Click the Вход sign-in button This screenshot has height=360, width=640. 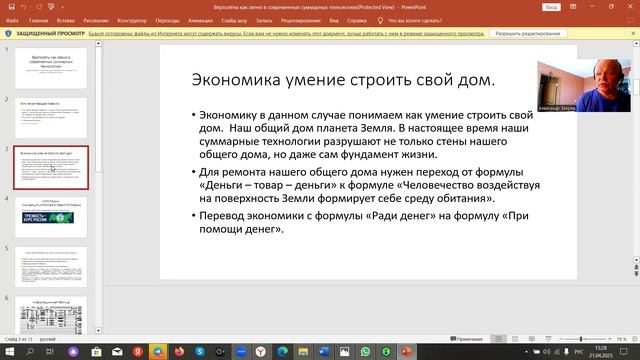pos(551,7)
